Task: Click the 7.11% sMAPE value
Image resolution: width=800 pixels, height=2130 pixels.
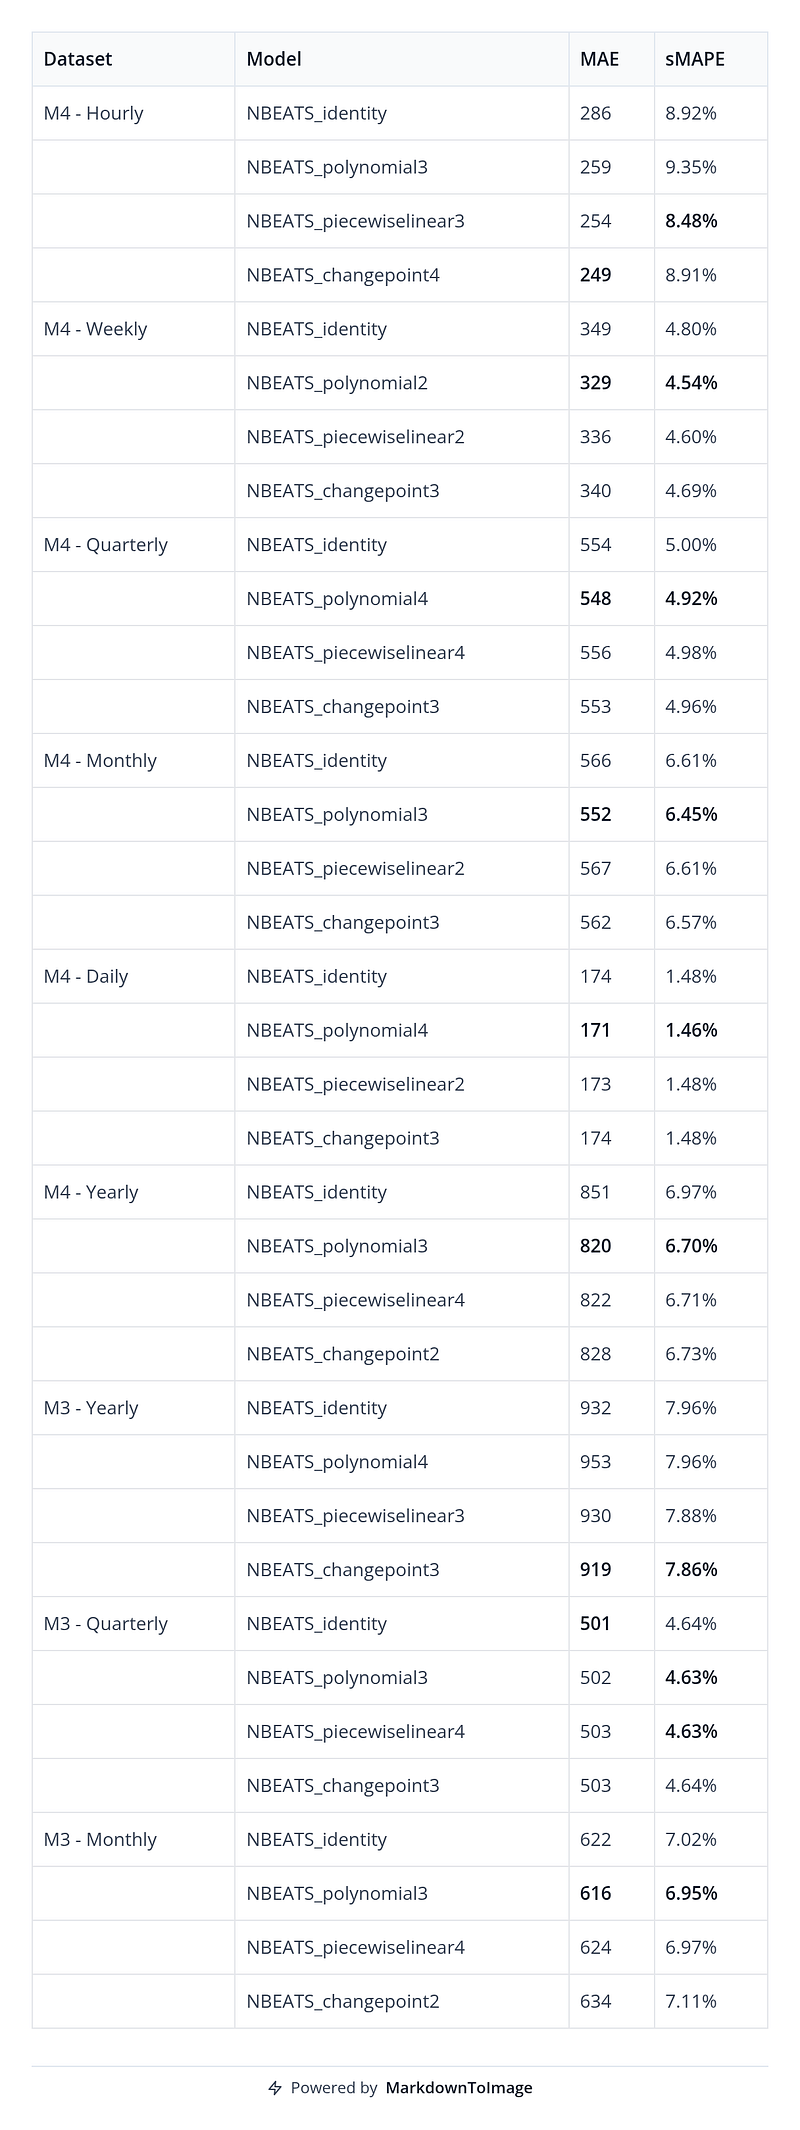Action: point(691,2002)
